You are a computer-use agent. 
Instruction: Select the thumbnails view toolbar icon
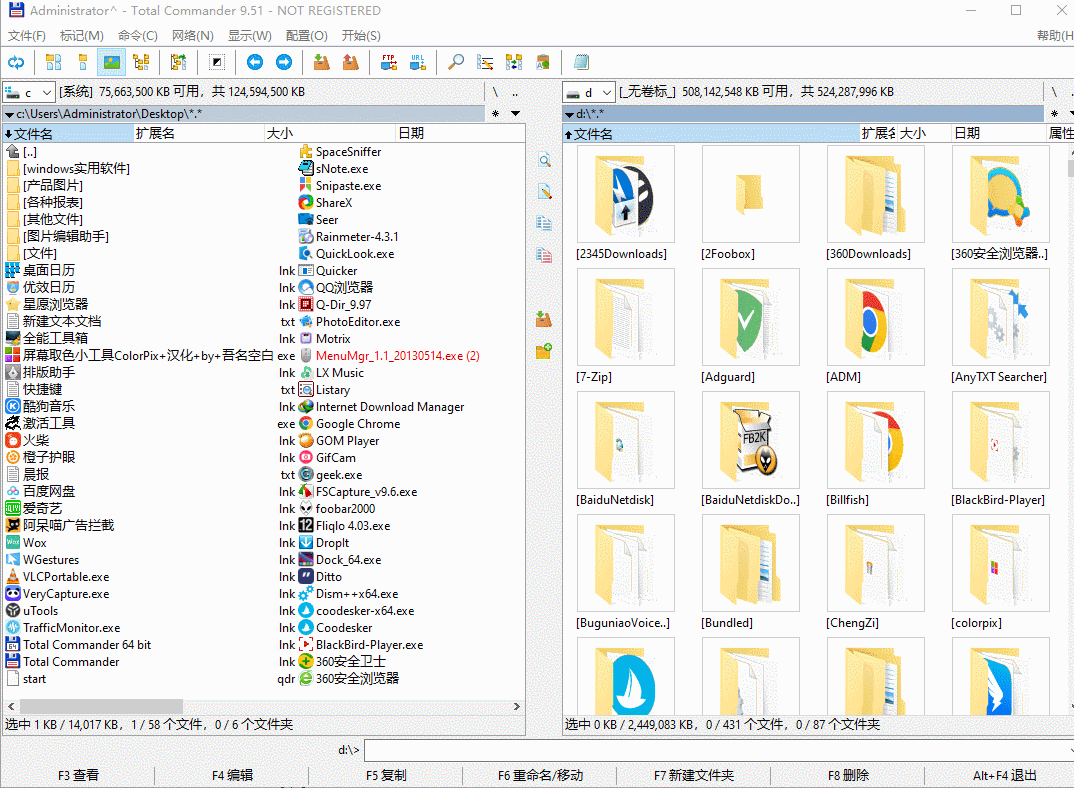(113, 62)
